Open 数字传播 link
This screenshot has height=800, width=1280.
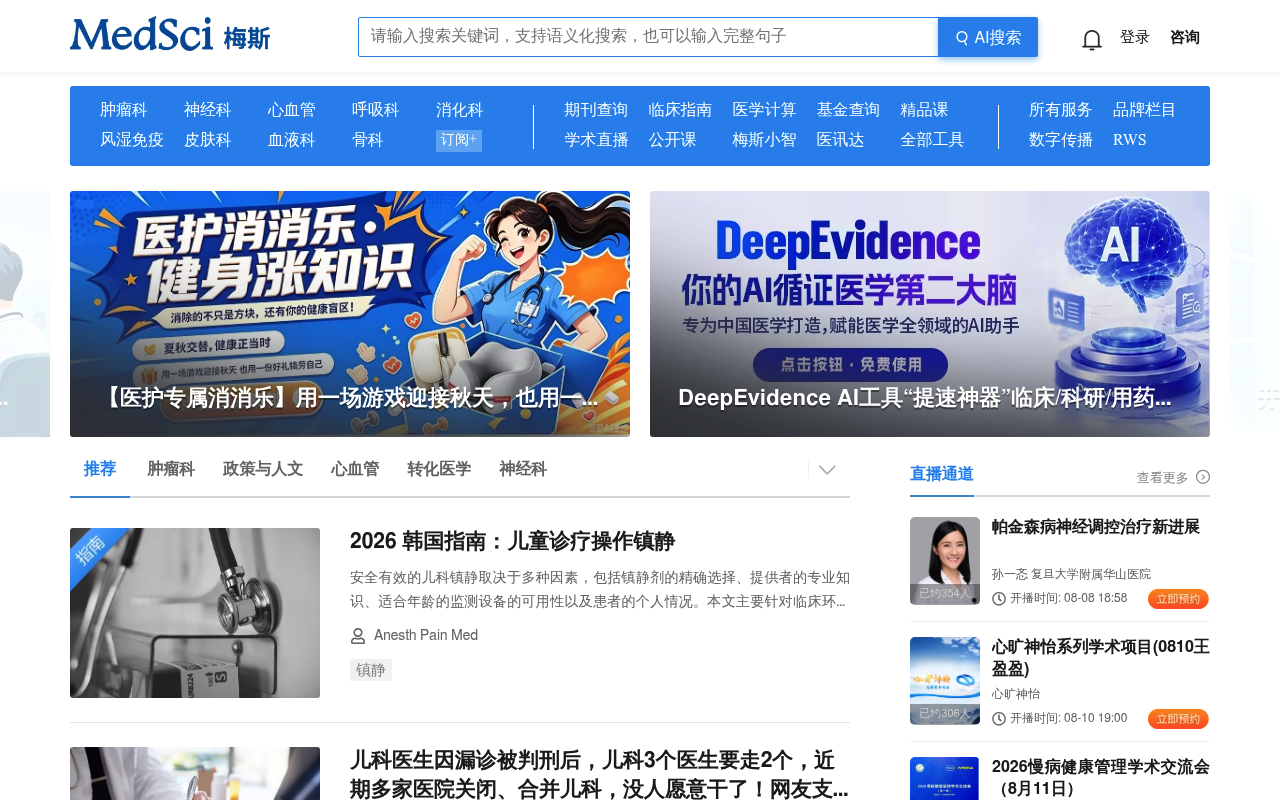click(x=1061, y=140)
